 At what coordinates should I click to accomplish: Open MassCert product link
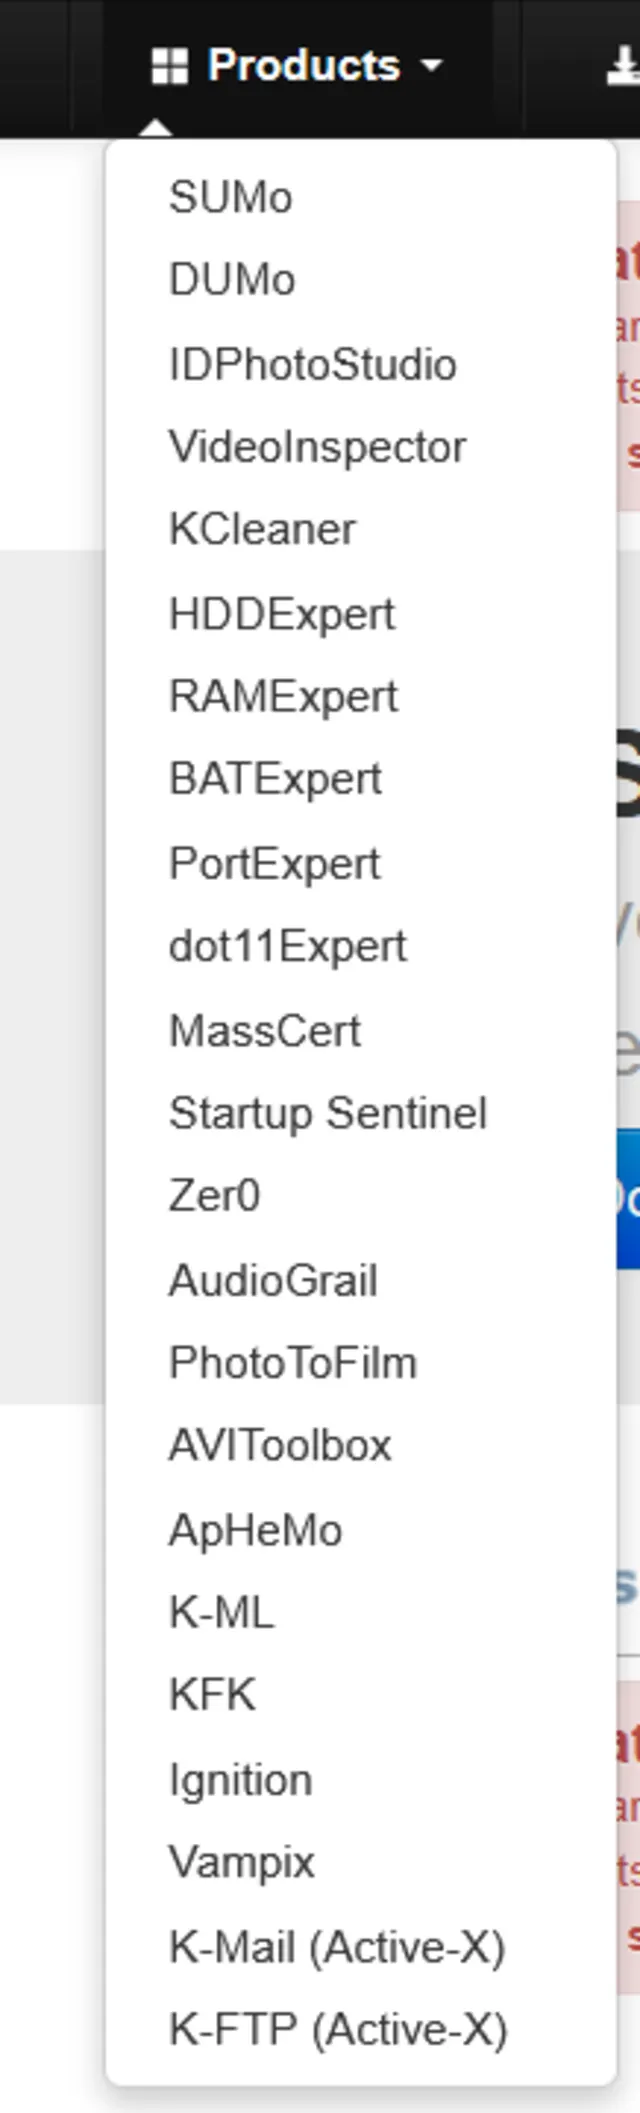click(265, 1031)
